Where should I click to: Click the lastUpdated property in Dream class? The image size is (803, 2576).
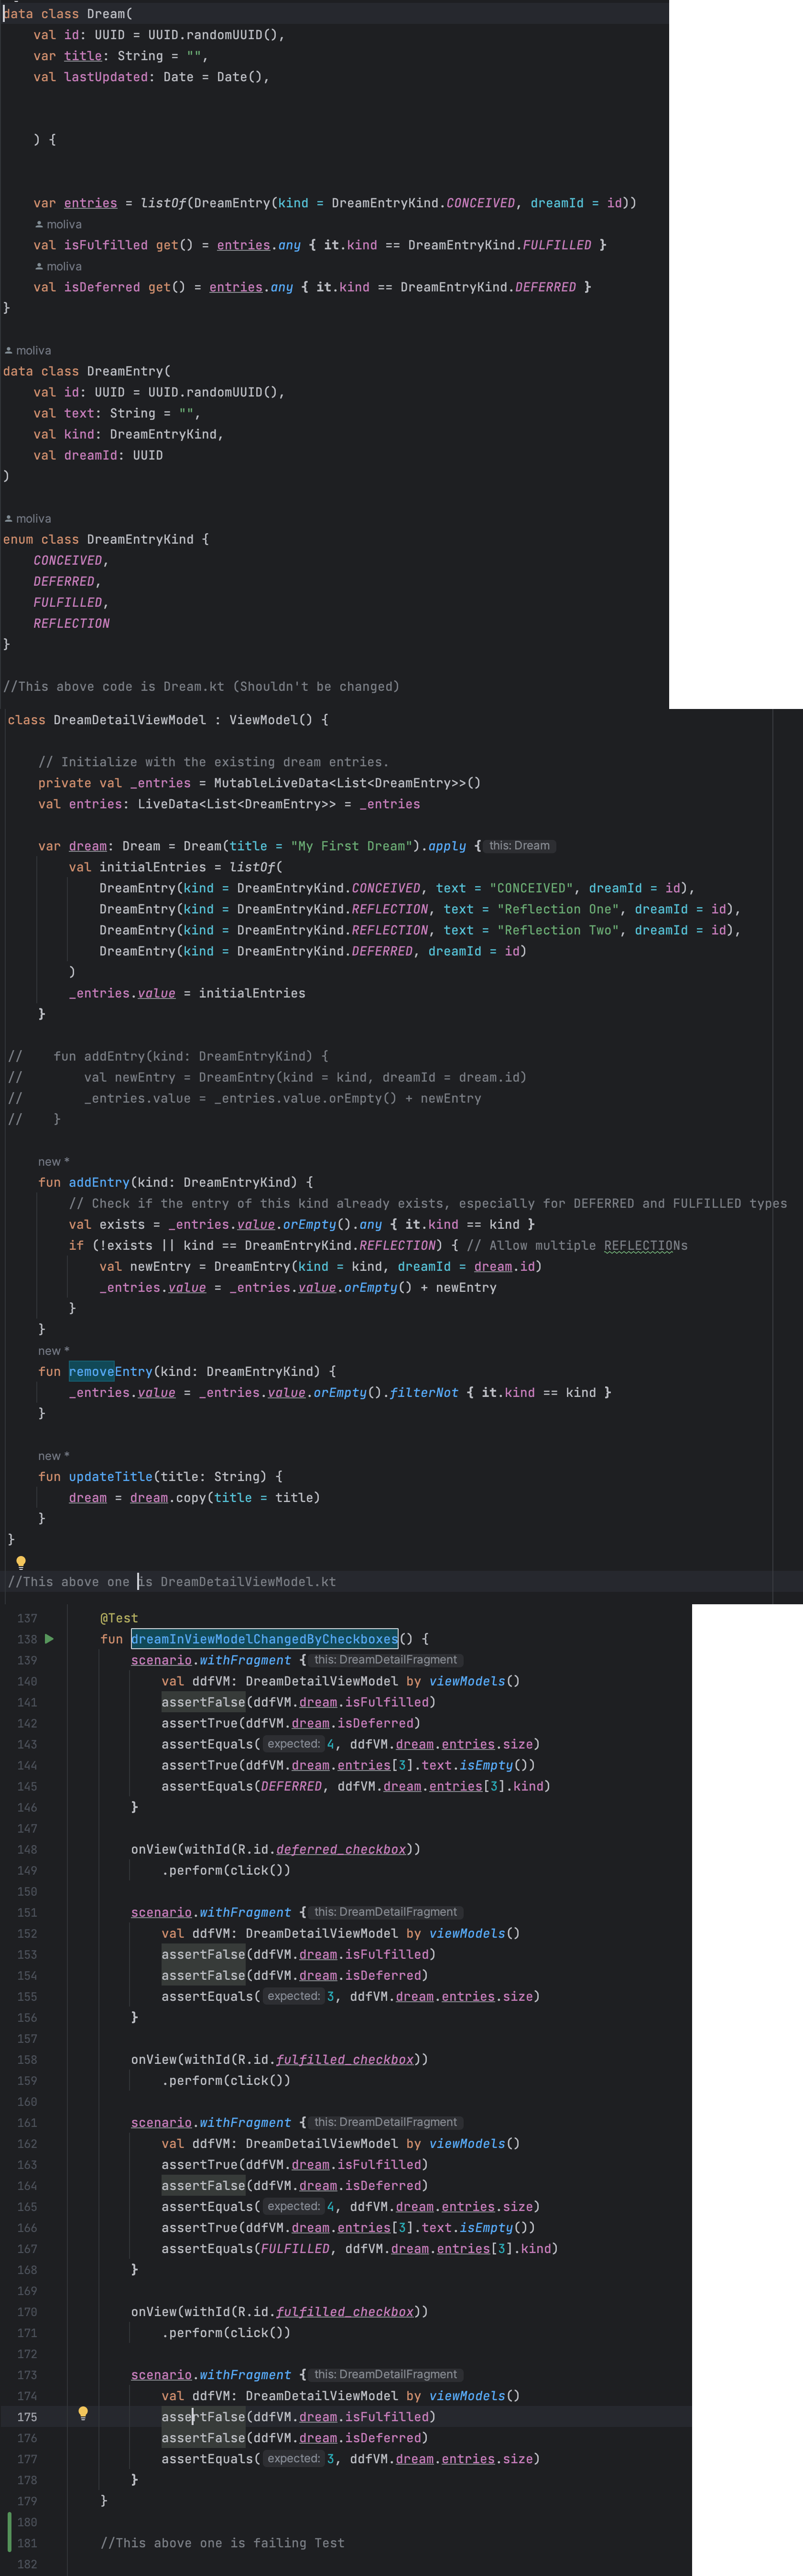[105, 76]
